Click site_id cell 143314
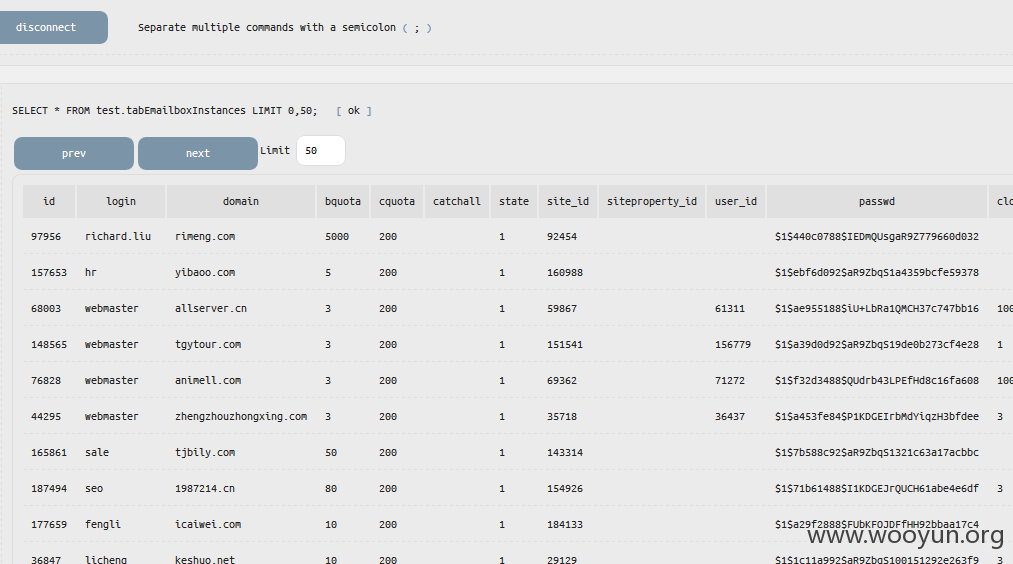1013x564 pixels. point(565,453)
